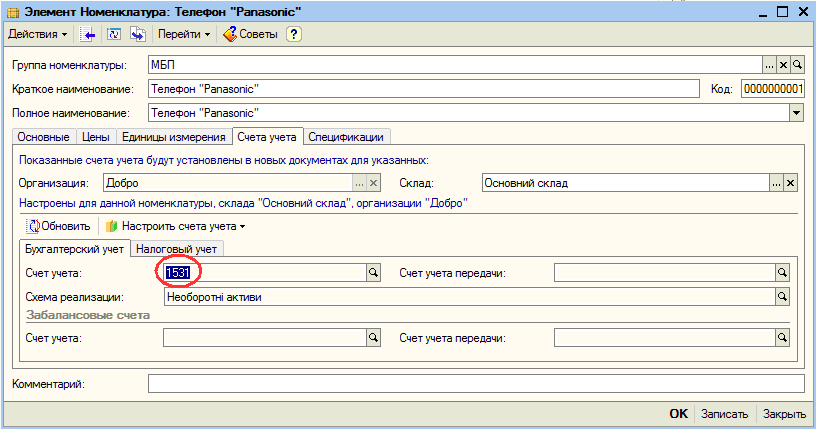816x429 pixels.
Task: Open search for balance-sheet Счет учета 1531
Action: click(x=373, y=272)
